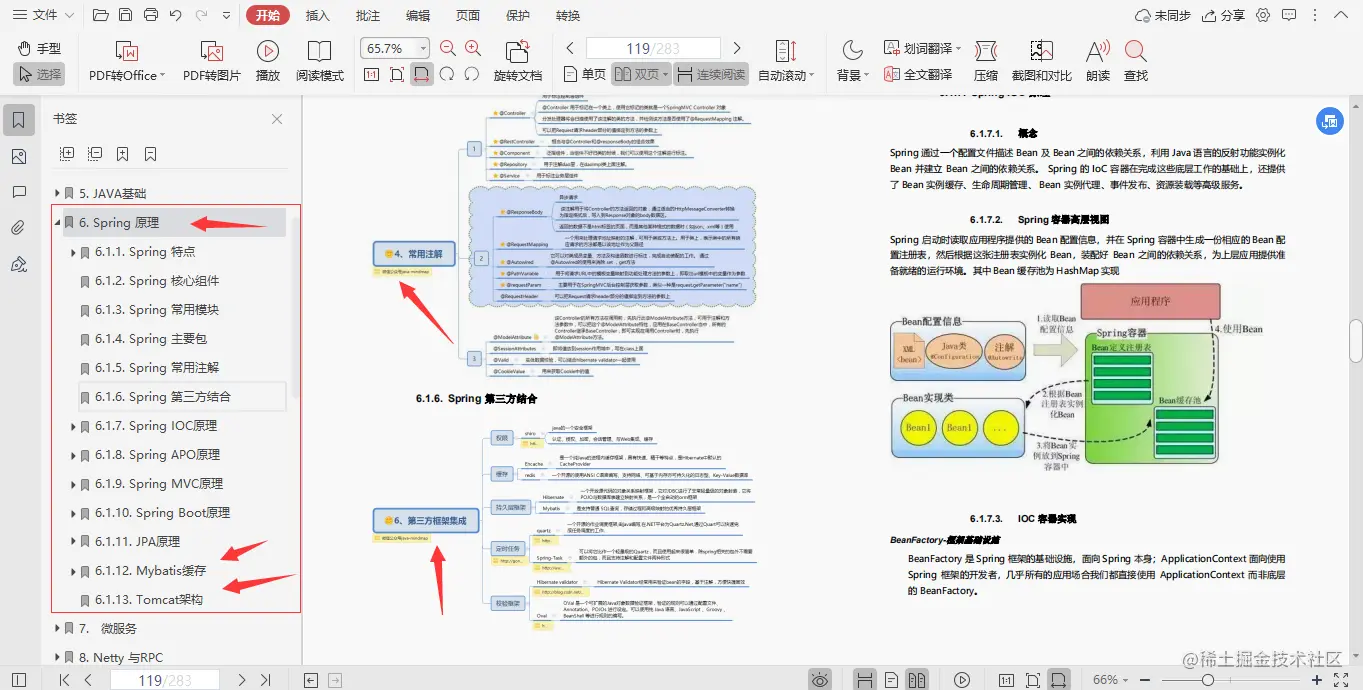1363x690 pixels.
Task: Open attachments panel in left sidebar
Action: [18, 228]
